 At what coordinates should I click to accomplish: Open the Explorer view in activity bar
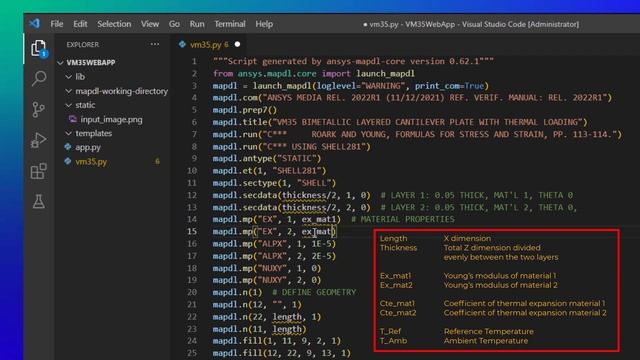(x=38, y=49)
